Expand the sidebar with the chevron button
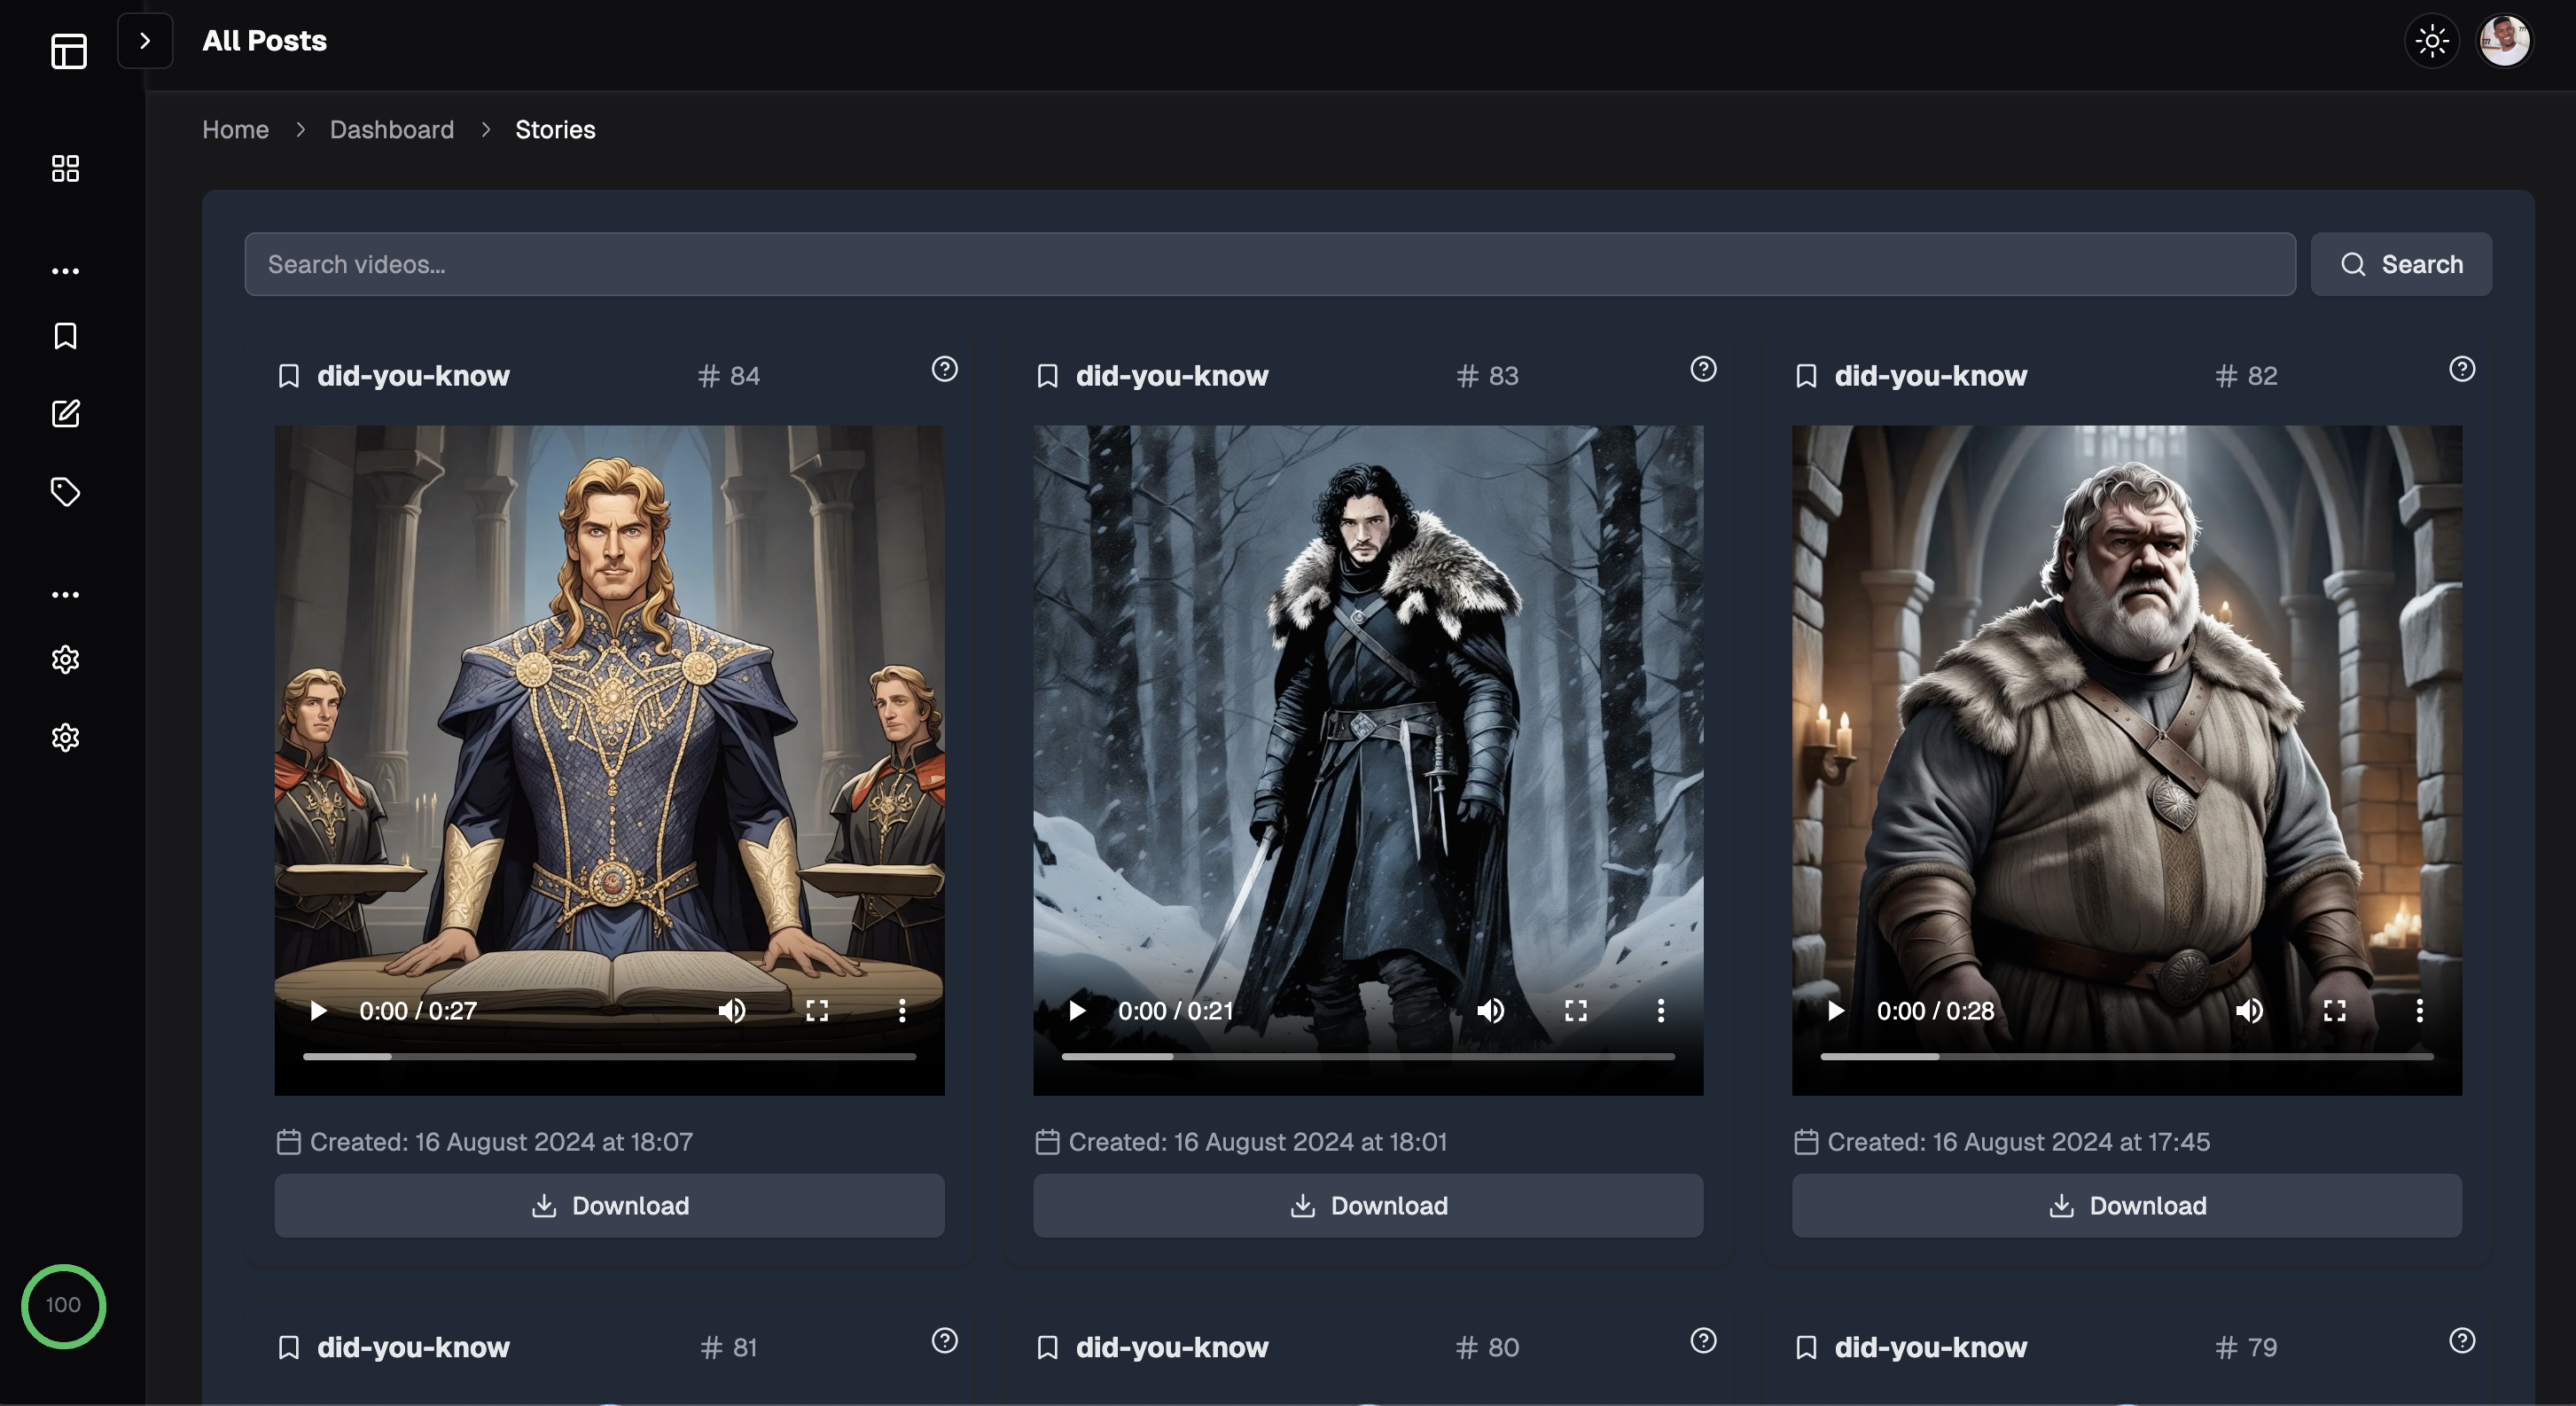This screenshot has width=2576, height=1406. click(x=145, y=41)
